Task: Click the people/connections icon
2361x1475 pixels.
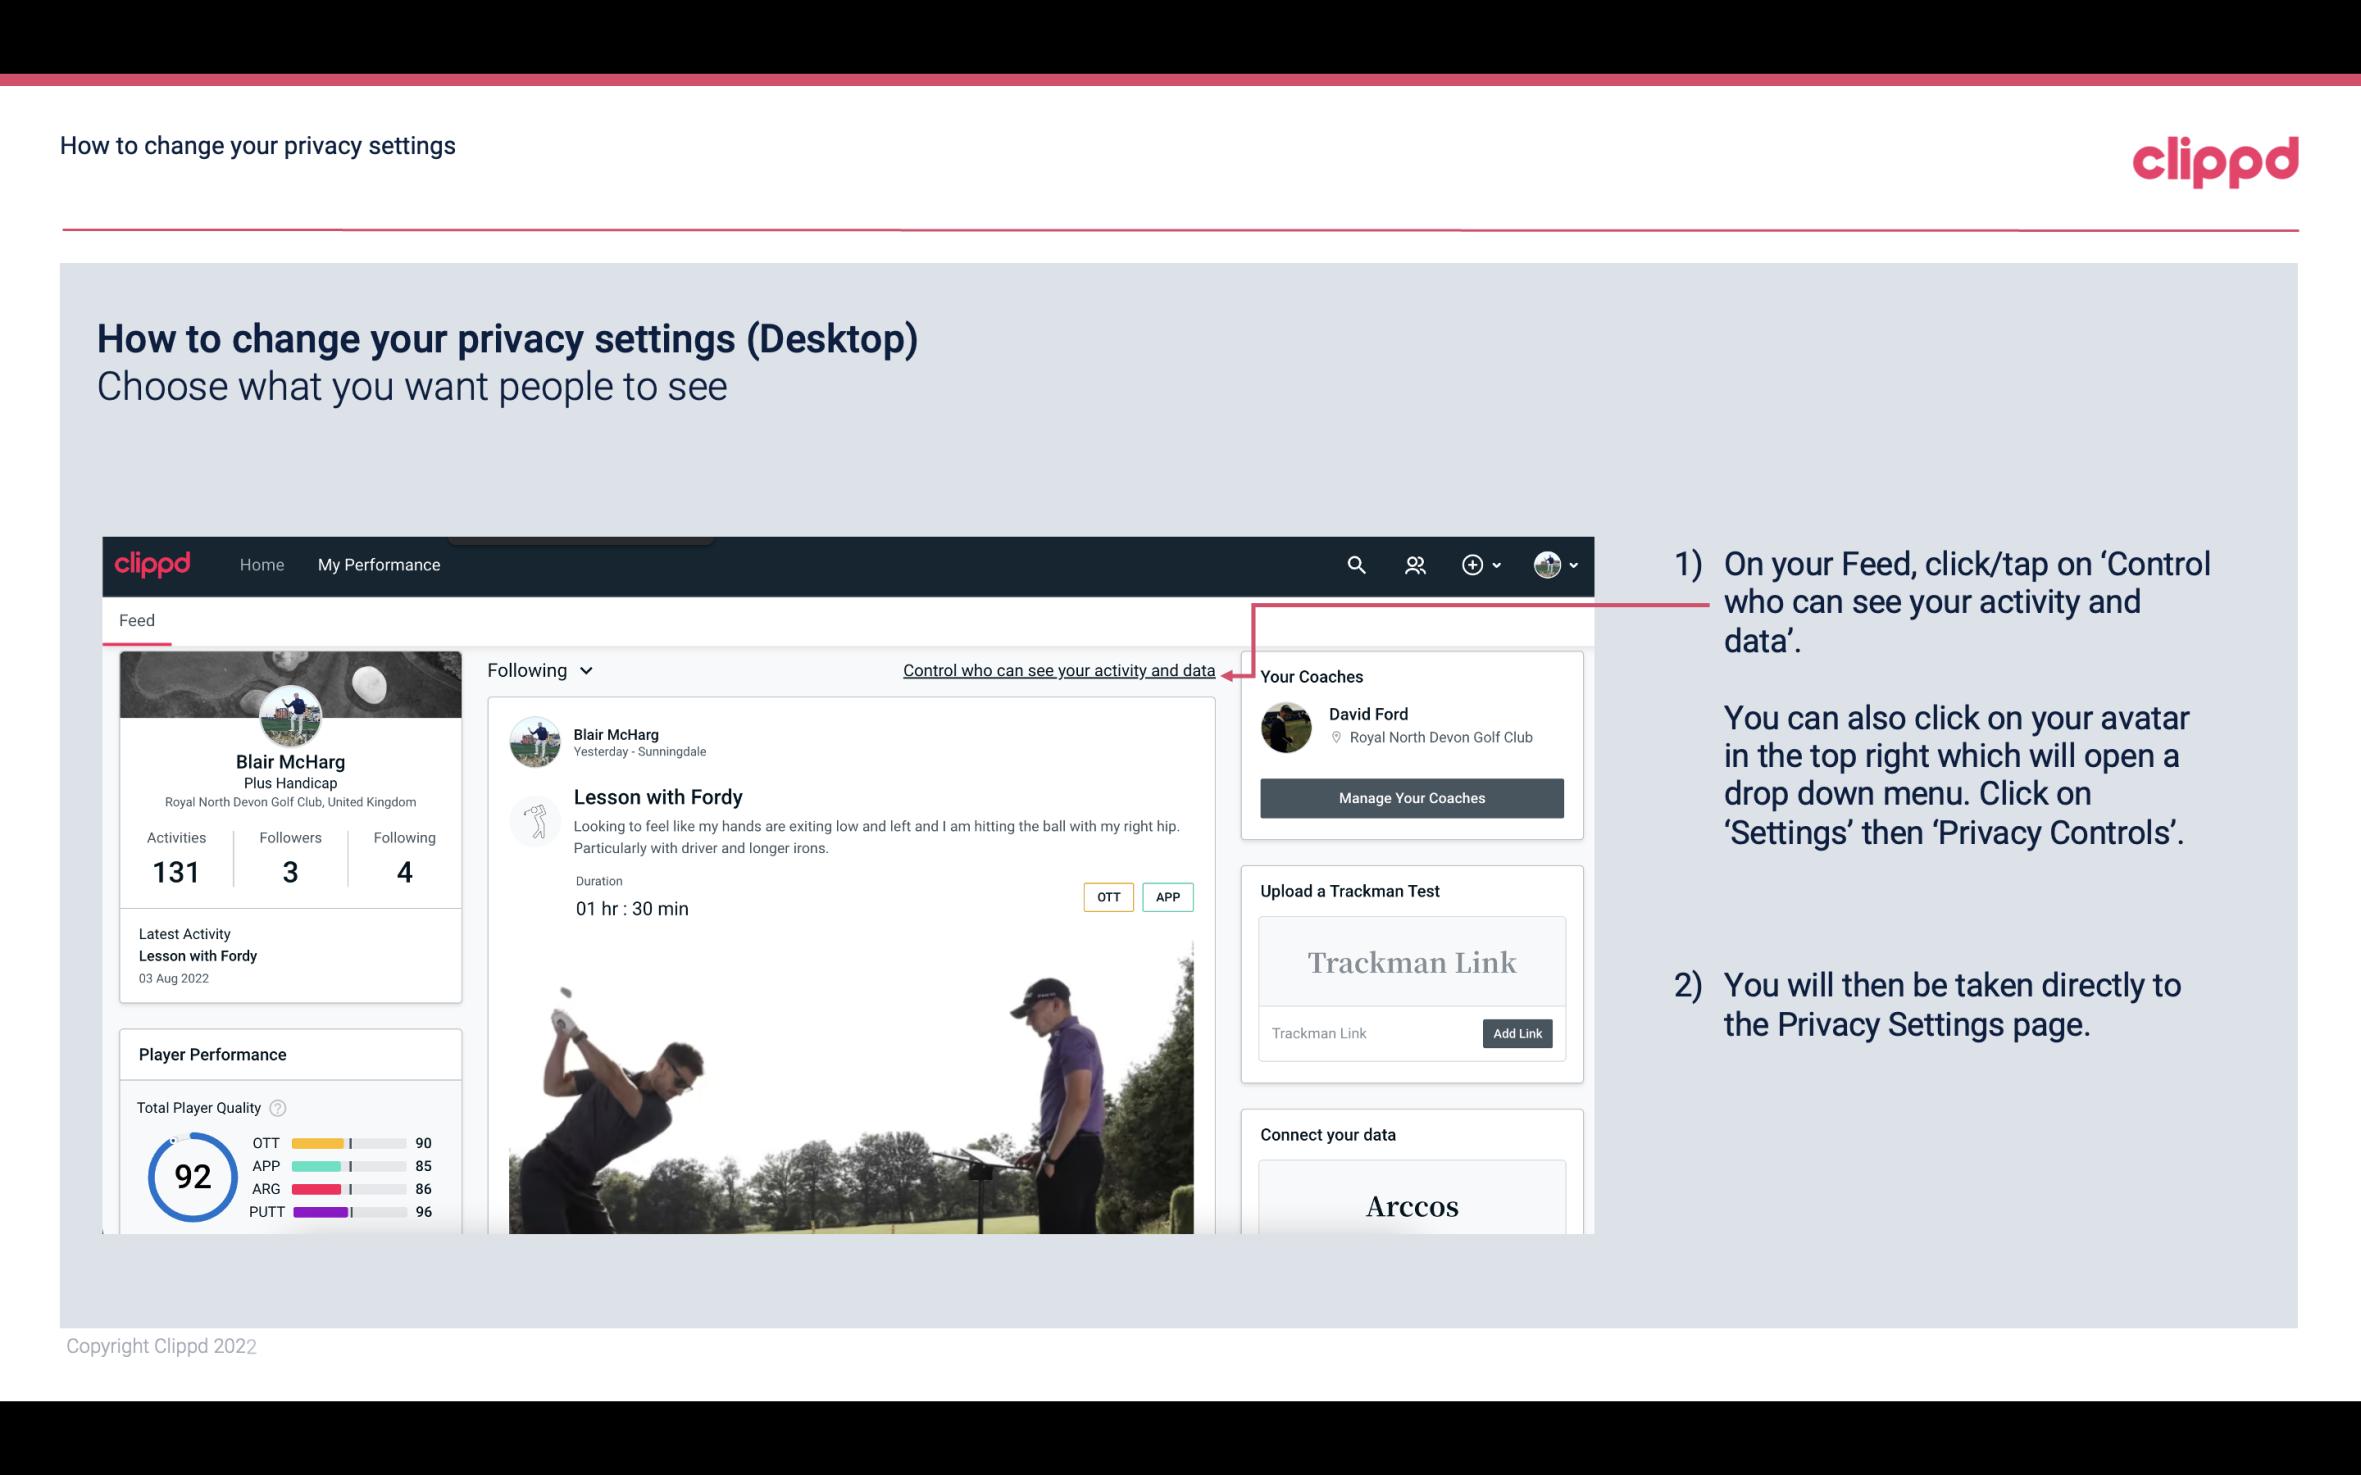Action: pos(1413,564)
